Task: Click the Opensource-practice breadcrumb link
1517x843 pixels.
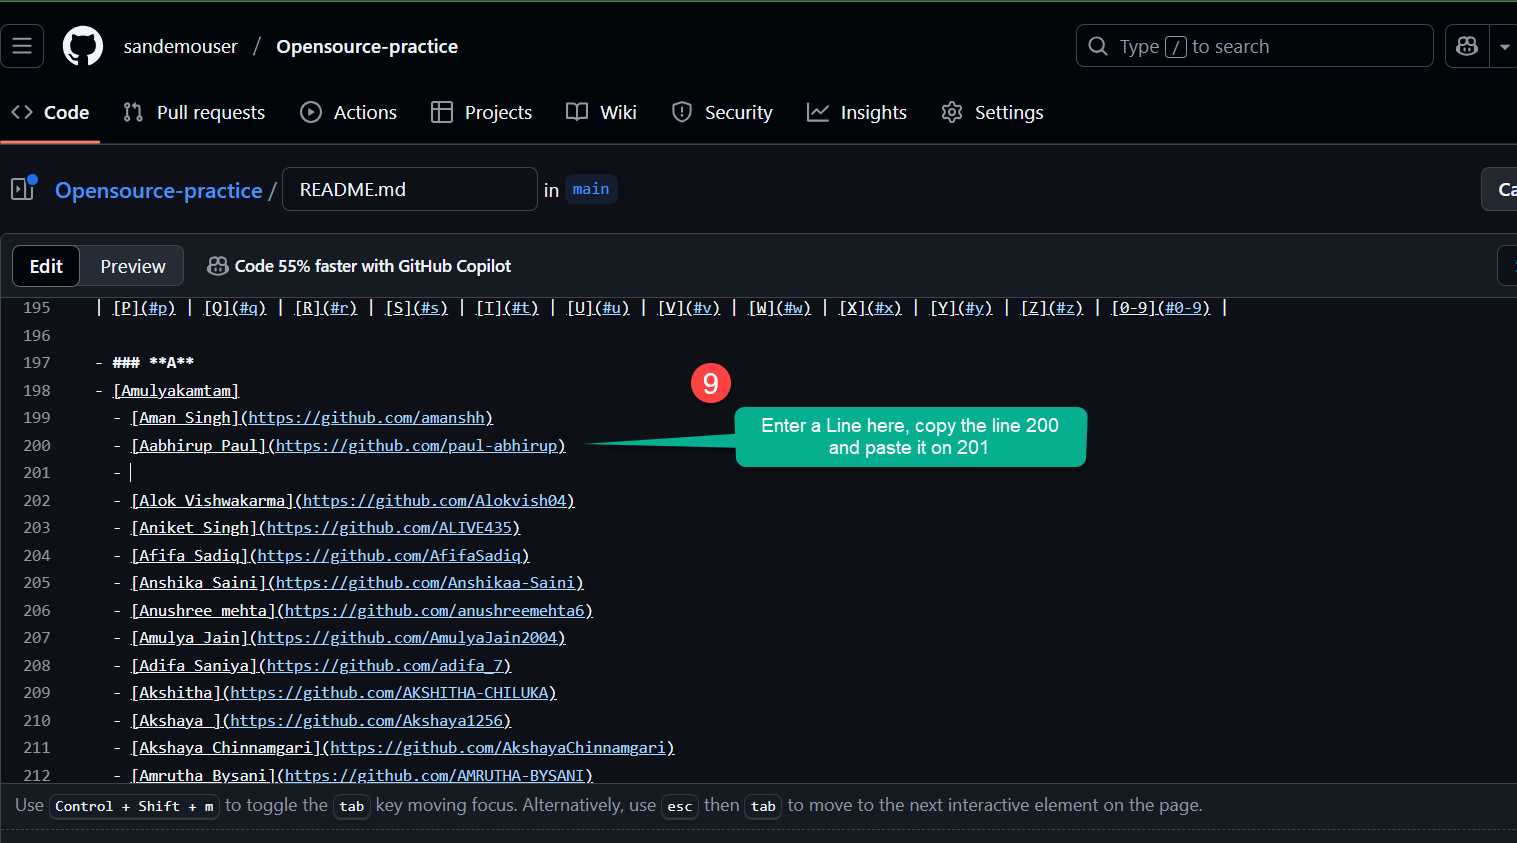Action: coord(158,190)
